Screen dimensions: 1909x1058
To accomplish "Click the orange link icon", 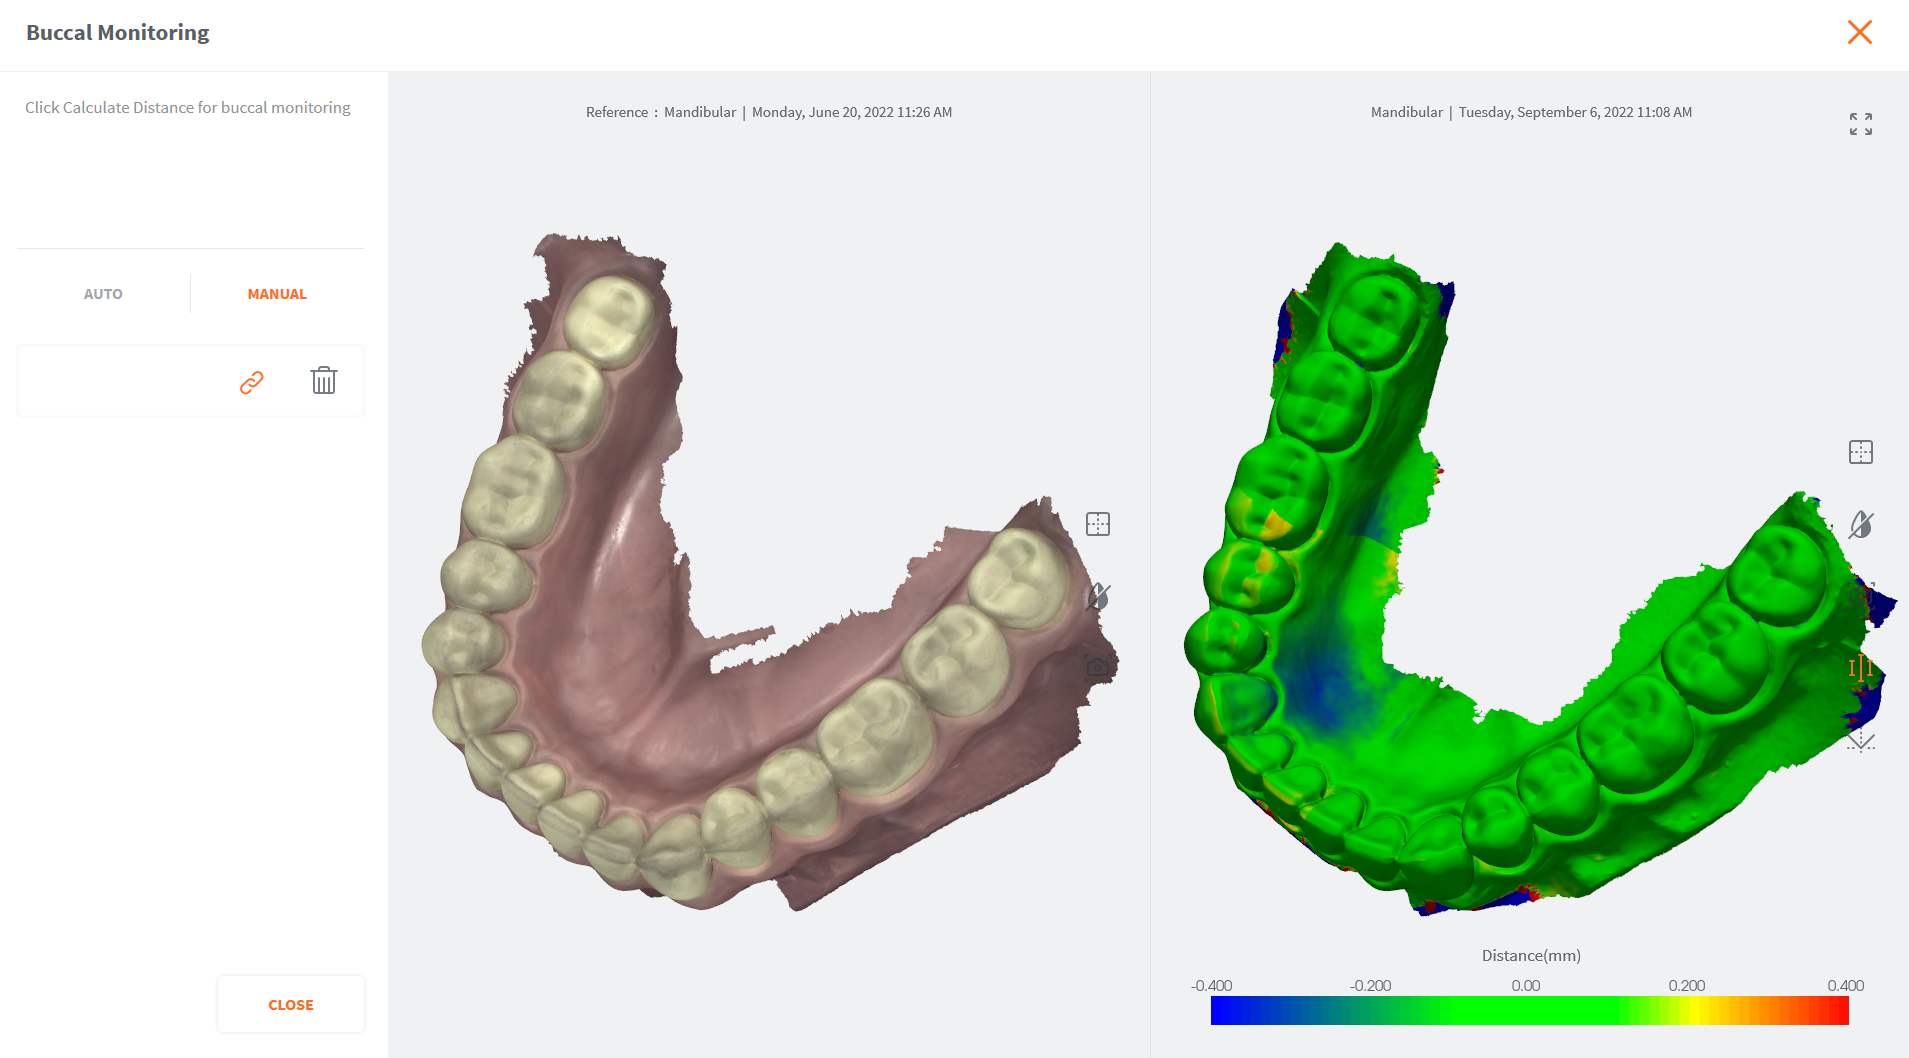I will [252, 382].
